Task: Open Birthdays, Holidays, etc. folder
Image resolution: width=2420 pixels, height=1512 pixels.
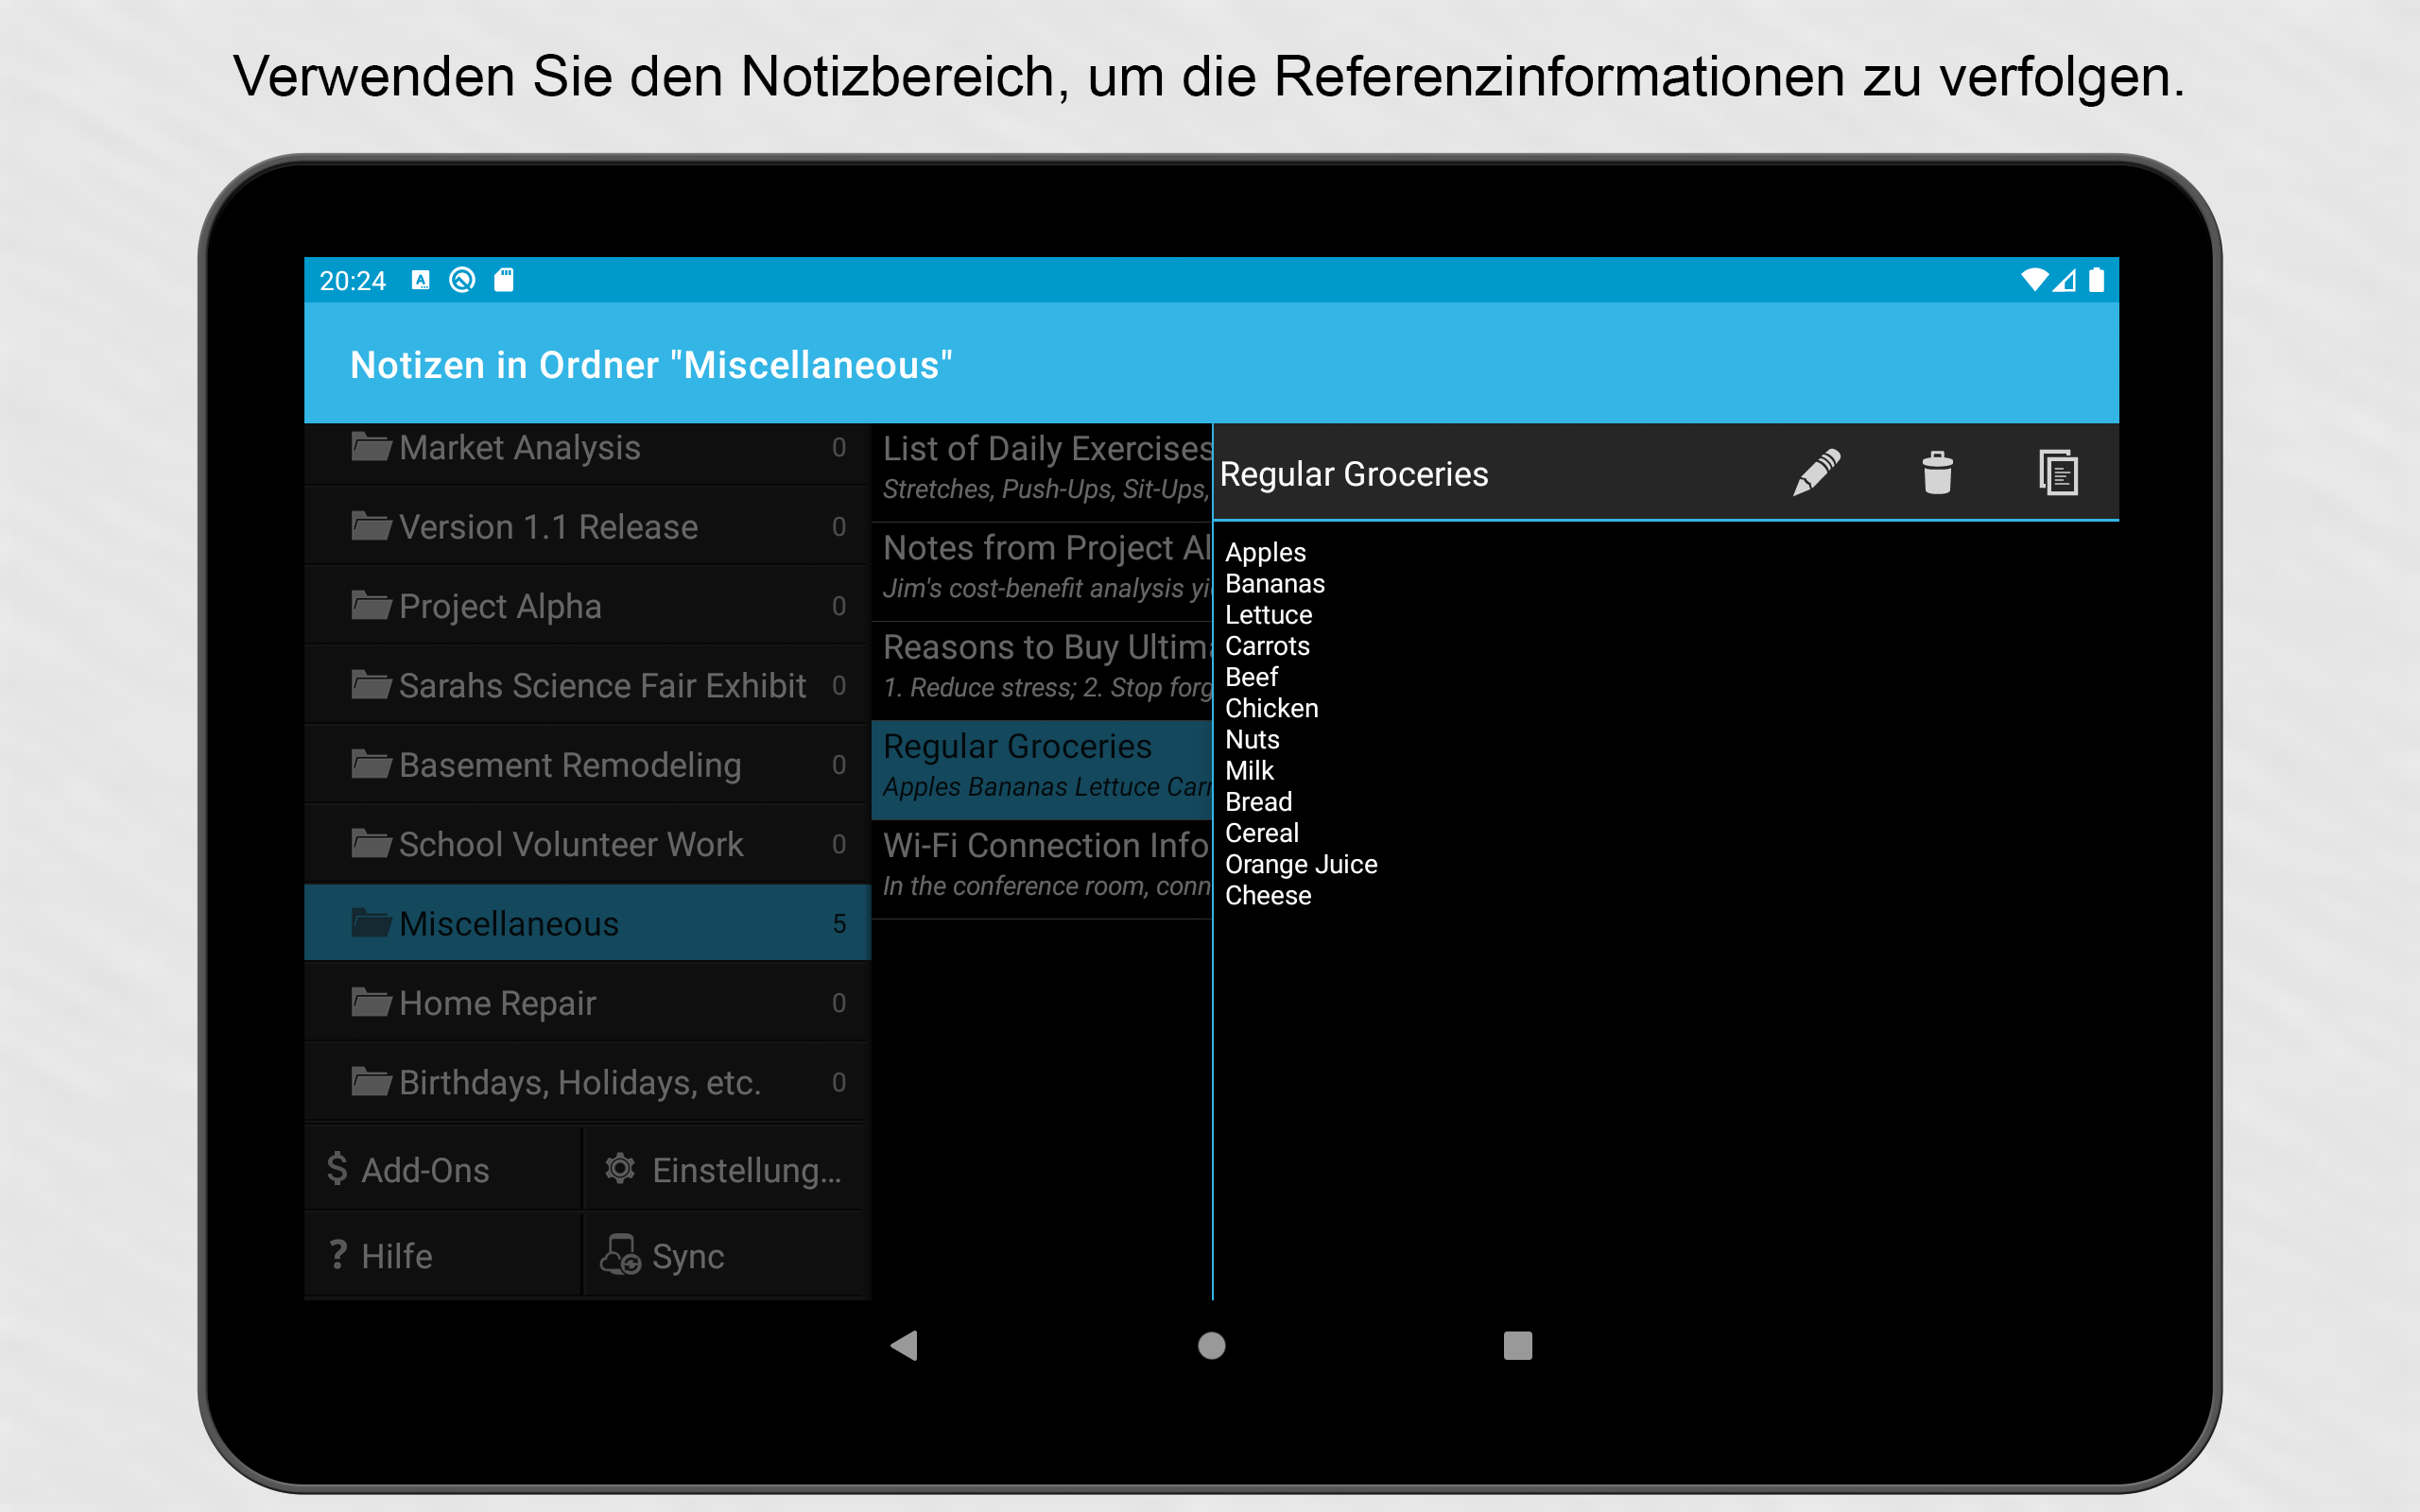Action: click(x=587, y=1082)
